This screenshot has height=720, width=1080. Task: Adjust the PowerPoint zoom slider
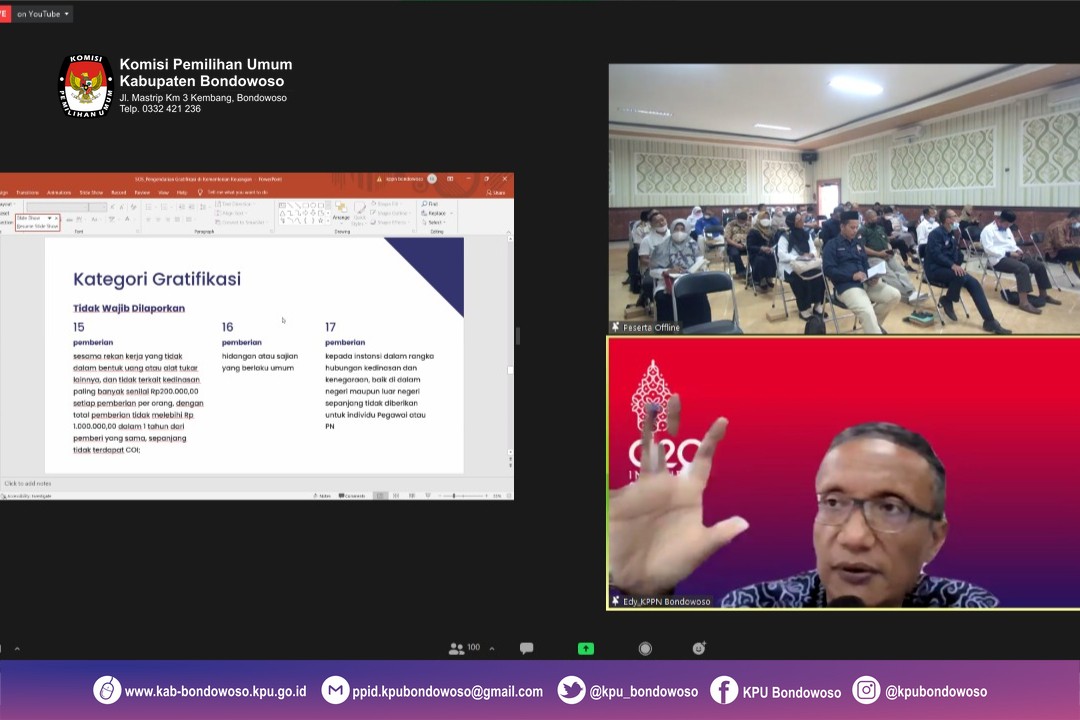(x=454, y=495)
